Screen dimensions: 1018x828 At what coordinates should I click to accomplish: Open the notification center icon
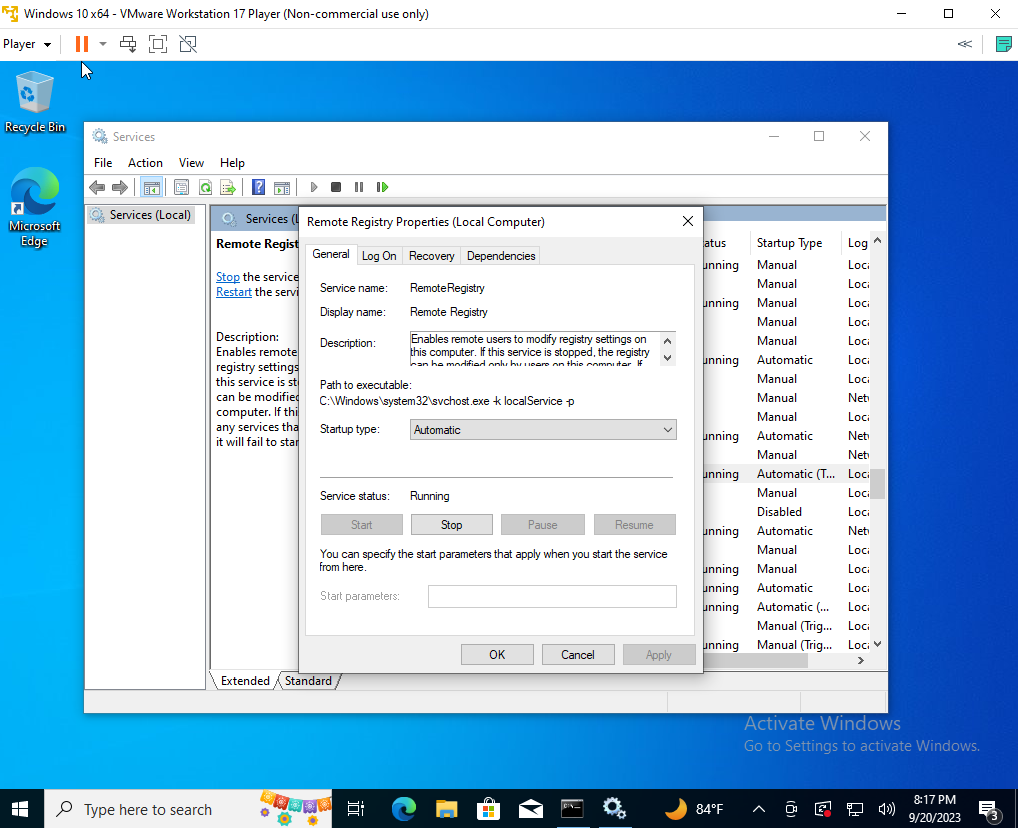point(990,809)
